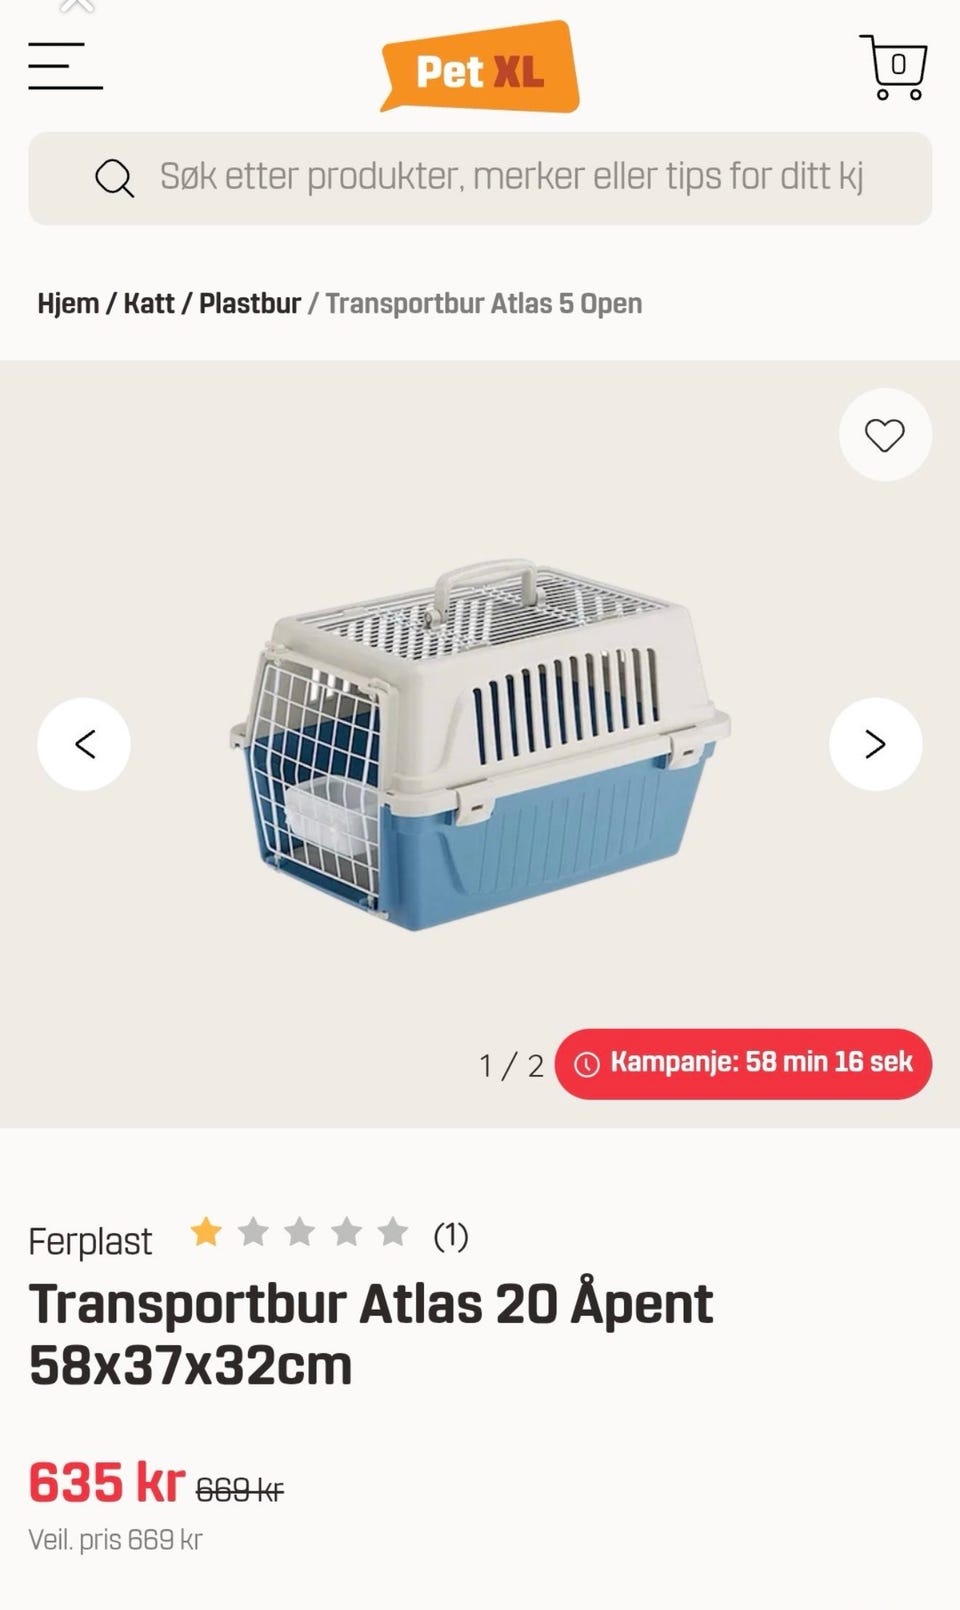
Task: Show previous product image
Action: click(84, 744)
